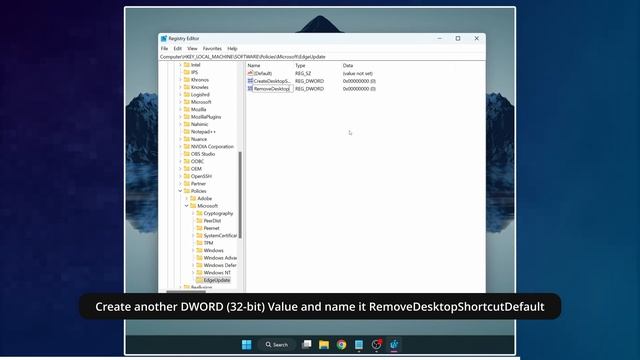Click the MozillaPlugins folder icon
This screenshot has height=360, width=640.
click(x=187, y=117)
